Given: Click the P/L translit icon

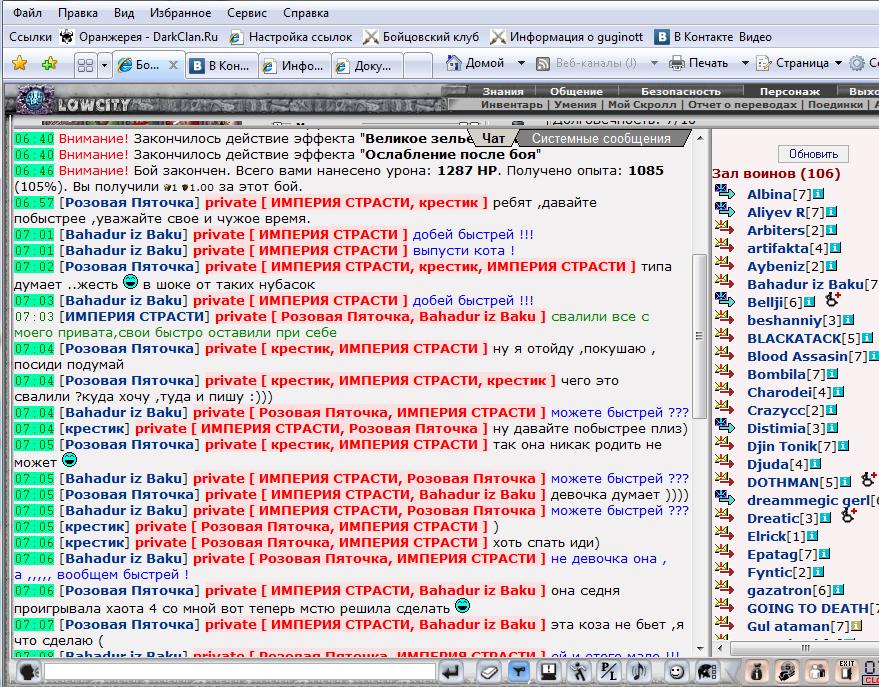Looking at the screenshot, I should [x=608, y=671].
